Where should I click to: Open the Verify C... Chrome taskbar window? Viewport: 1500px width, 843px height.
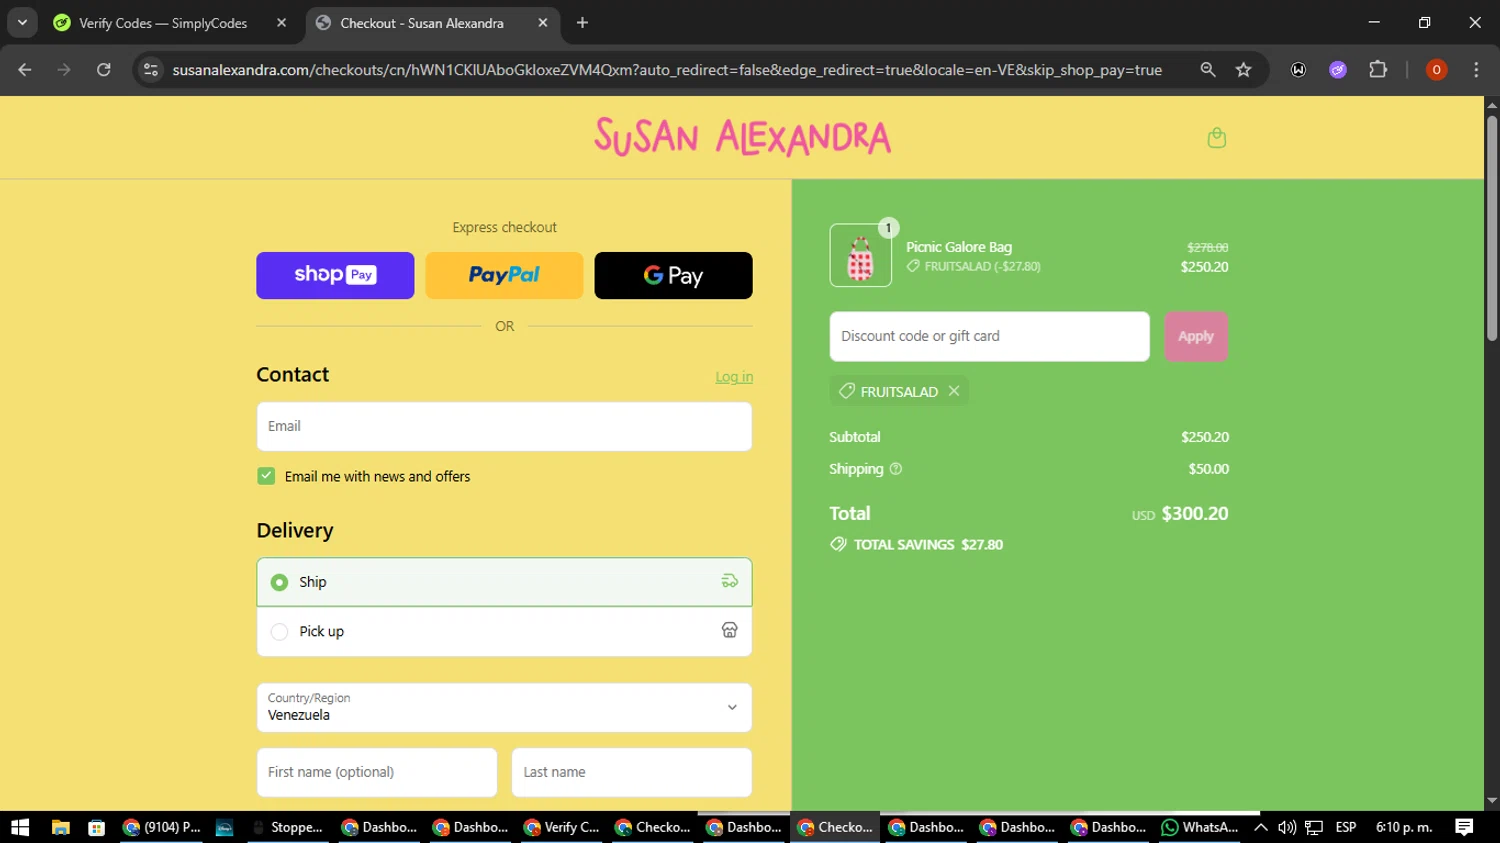[x=562, y=827]
